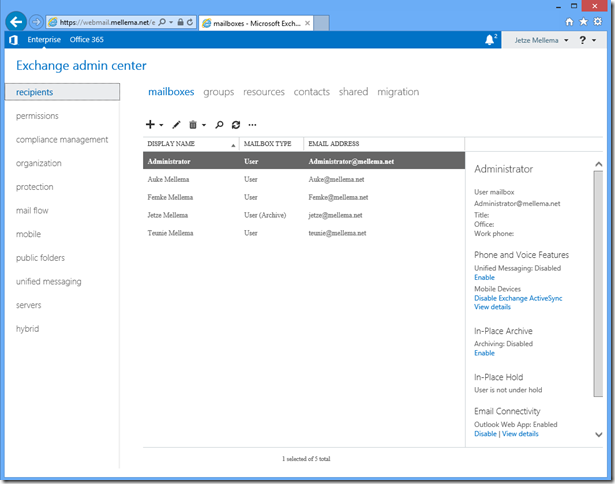
Task: Refresh the mailbox list
Action: (x=235, y=125)
